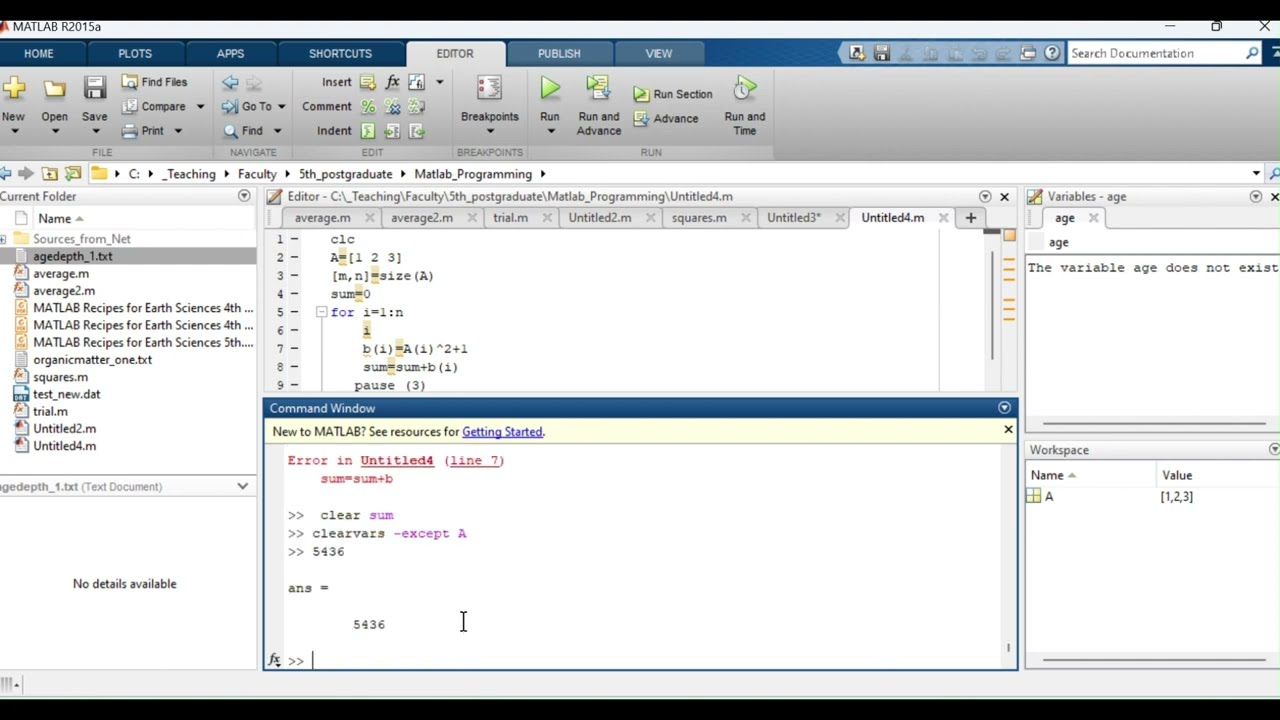Click the fx insert function icon
This screenshot has width=1280, height=720.
coord(392,82)
